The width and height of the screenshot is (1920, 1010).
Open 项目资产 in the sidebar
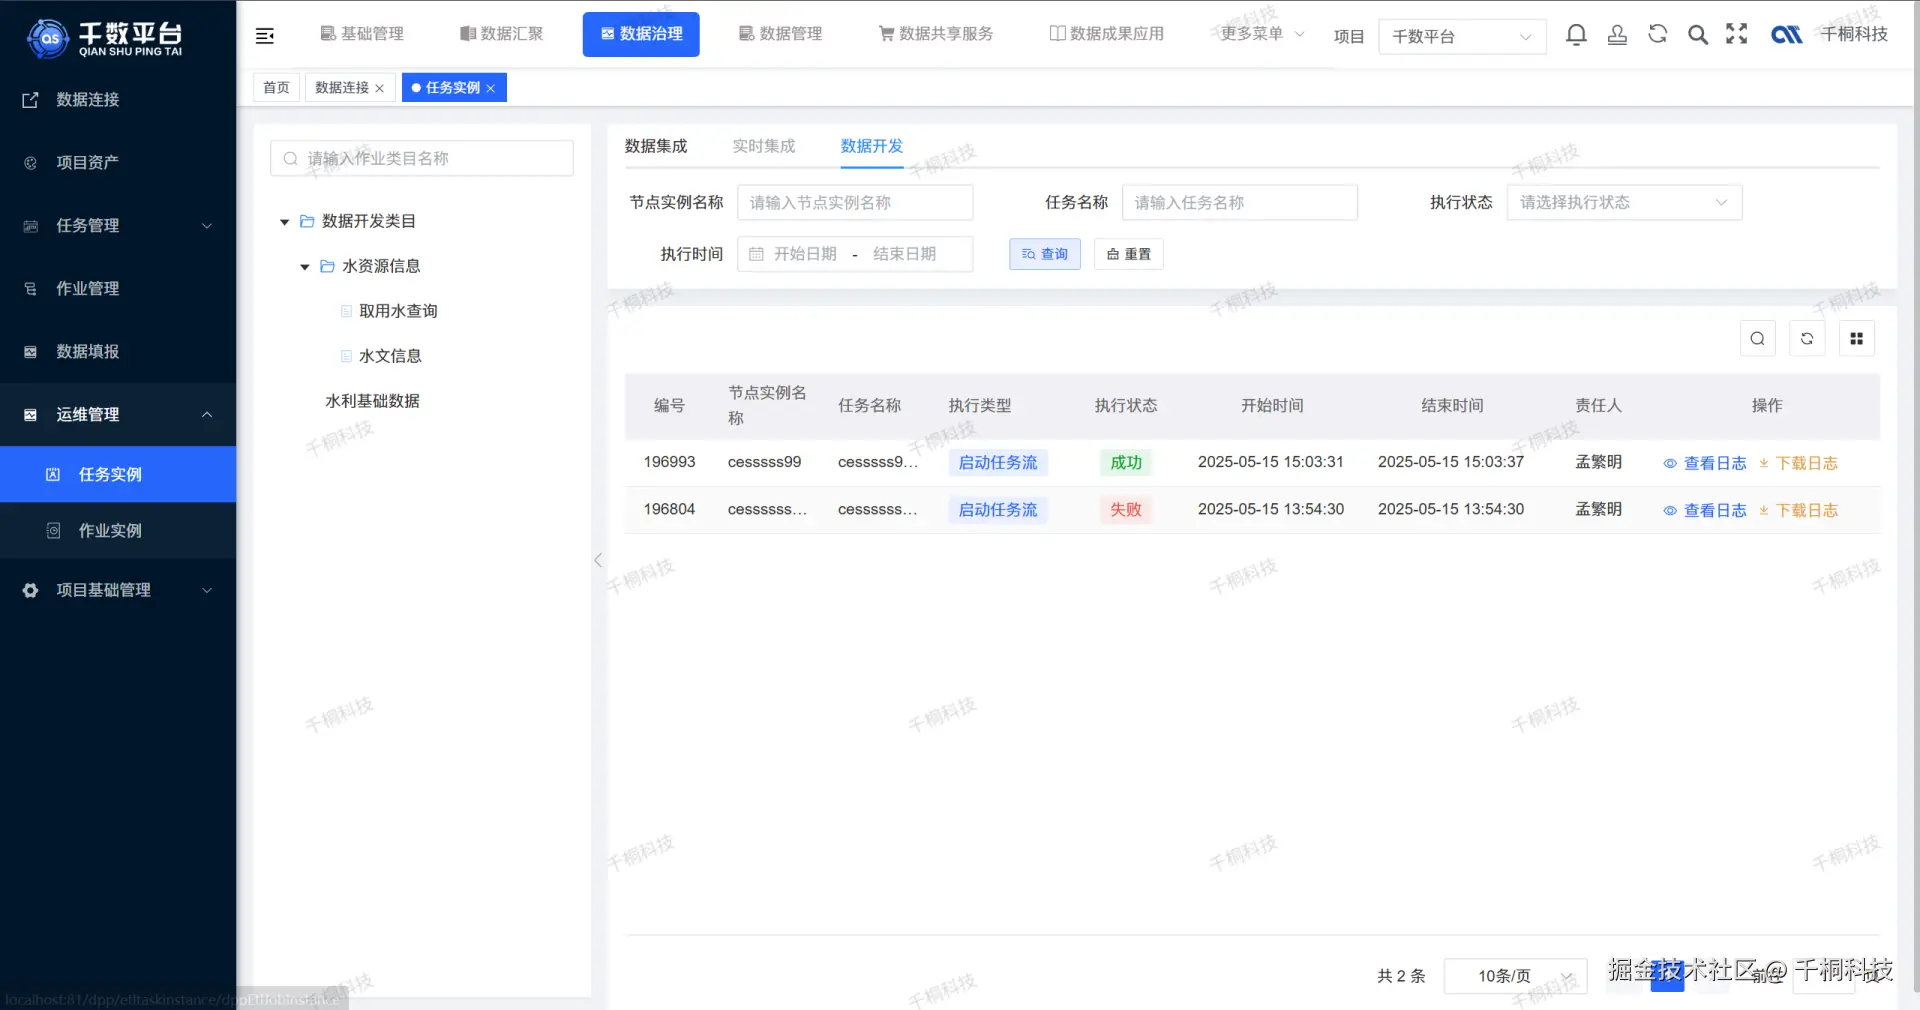click(x=118, y=162)
